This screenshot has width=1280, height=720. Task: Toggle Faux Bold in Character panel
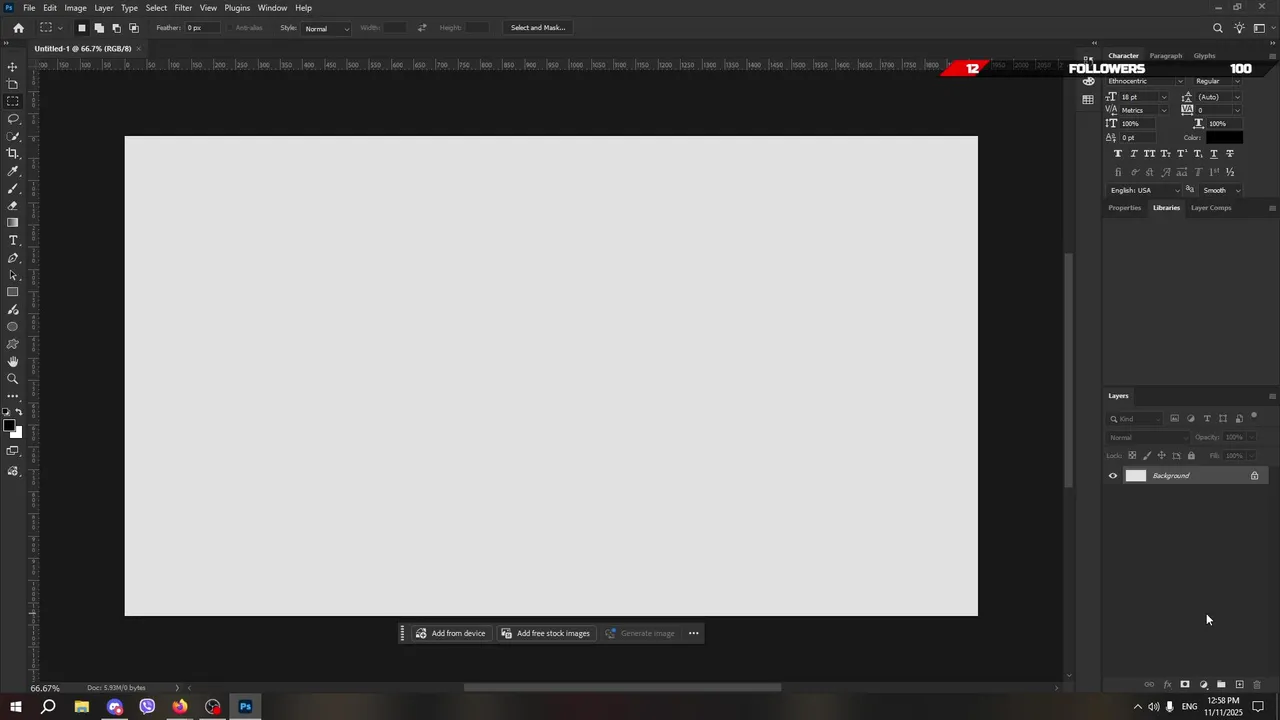[x=1118, y=154]
